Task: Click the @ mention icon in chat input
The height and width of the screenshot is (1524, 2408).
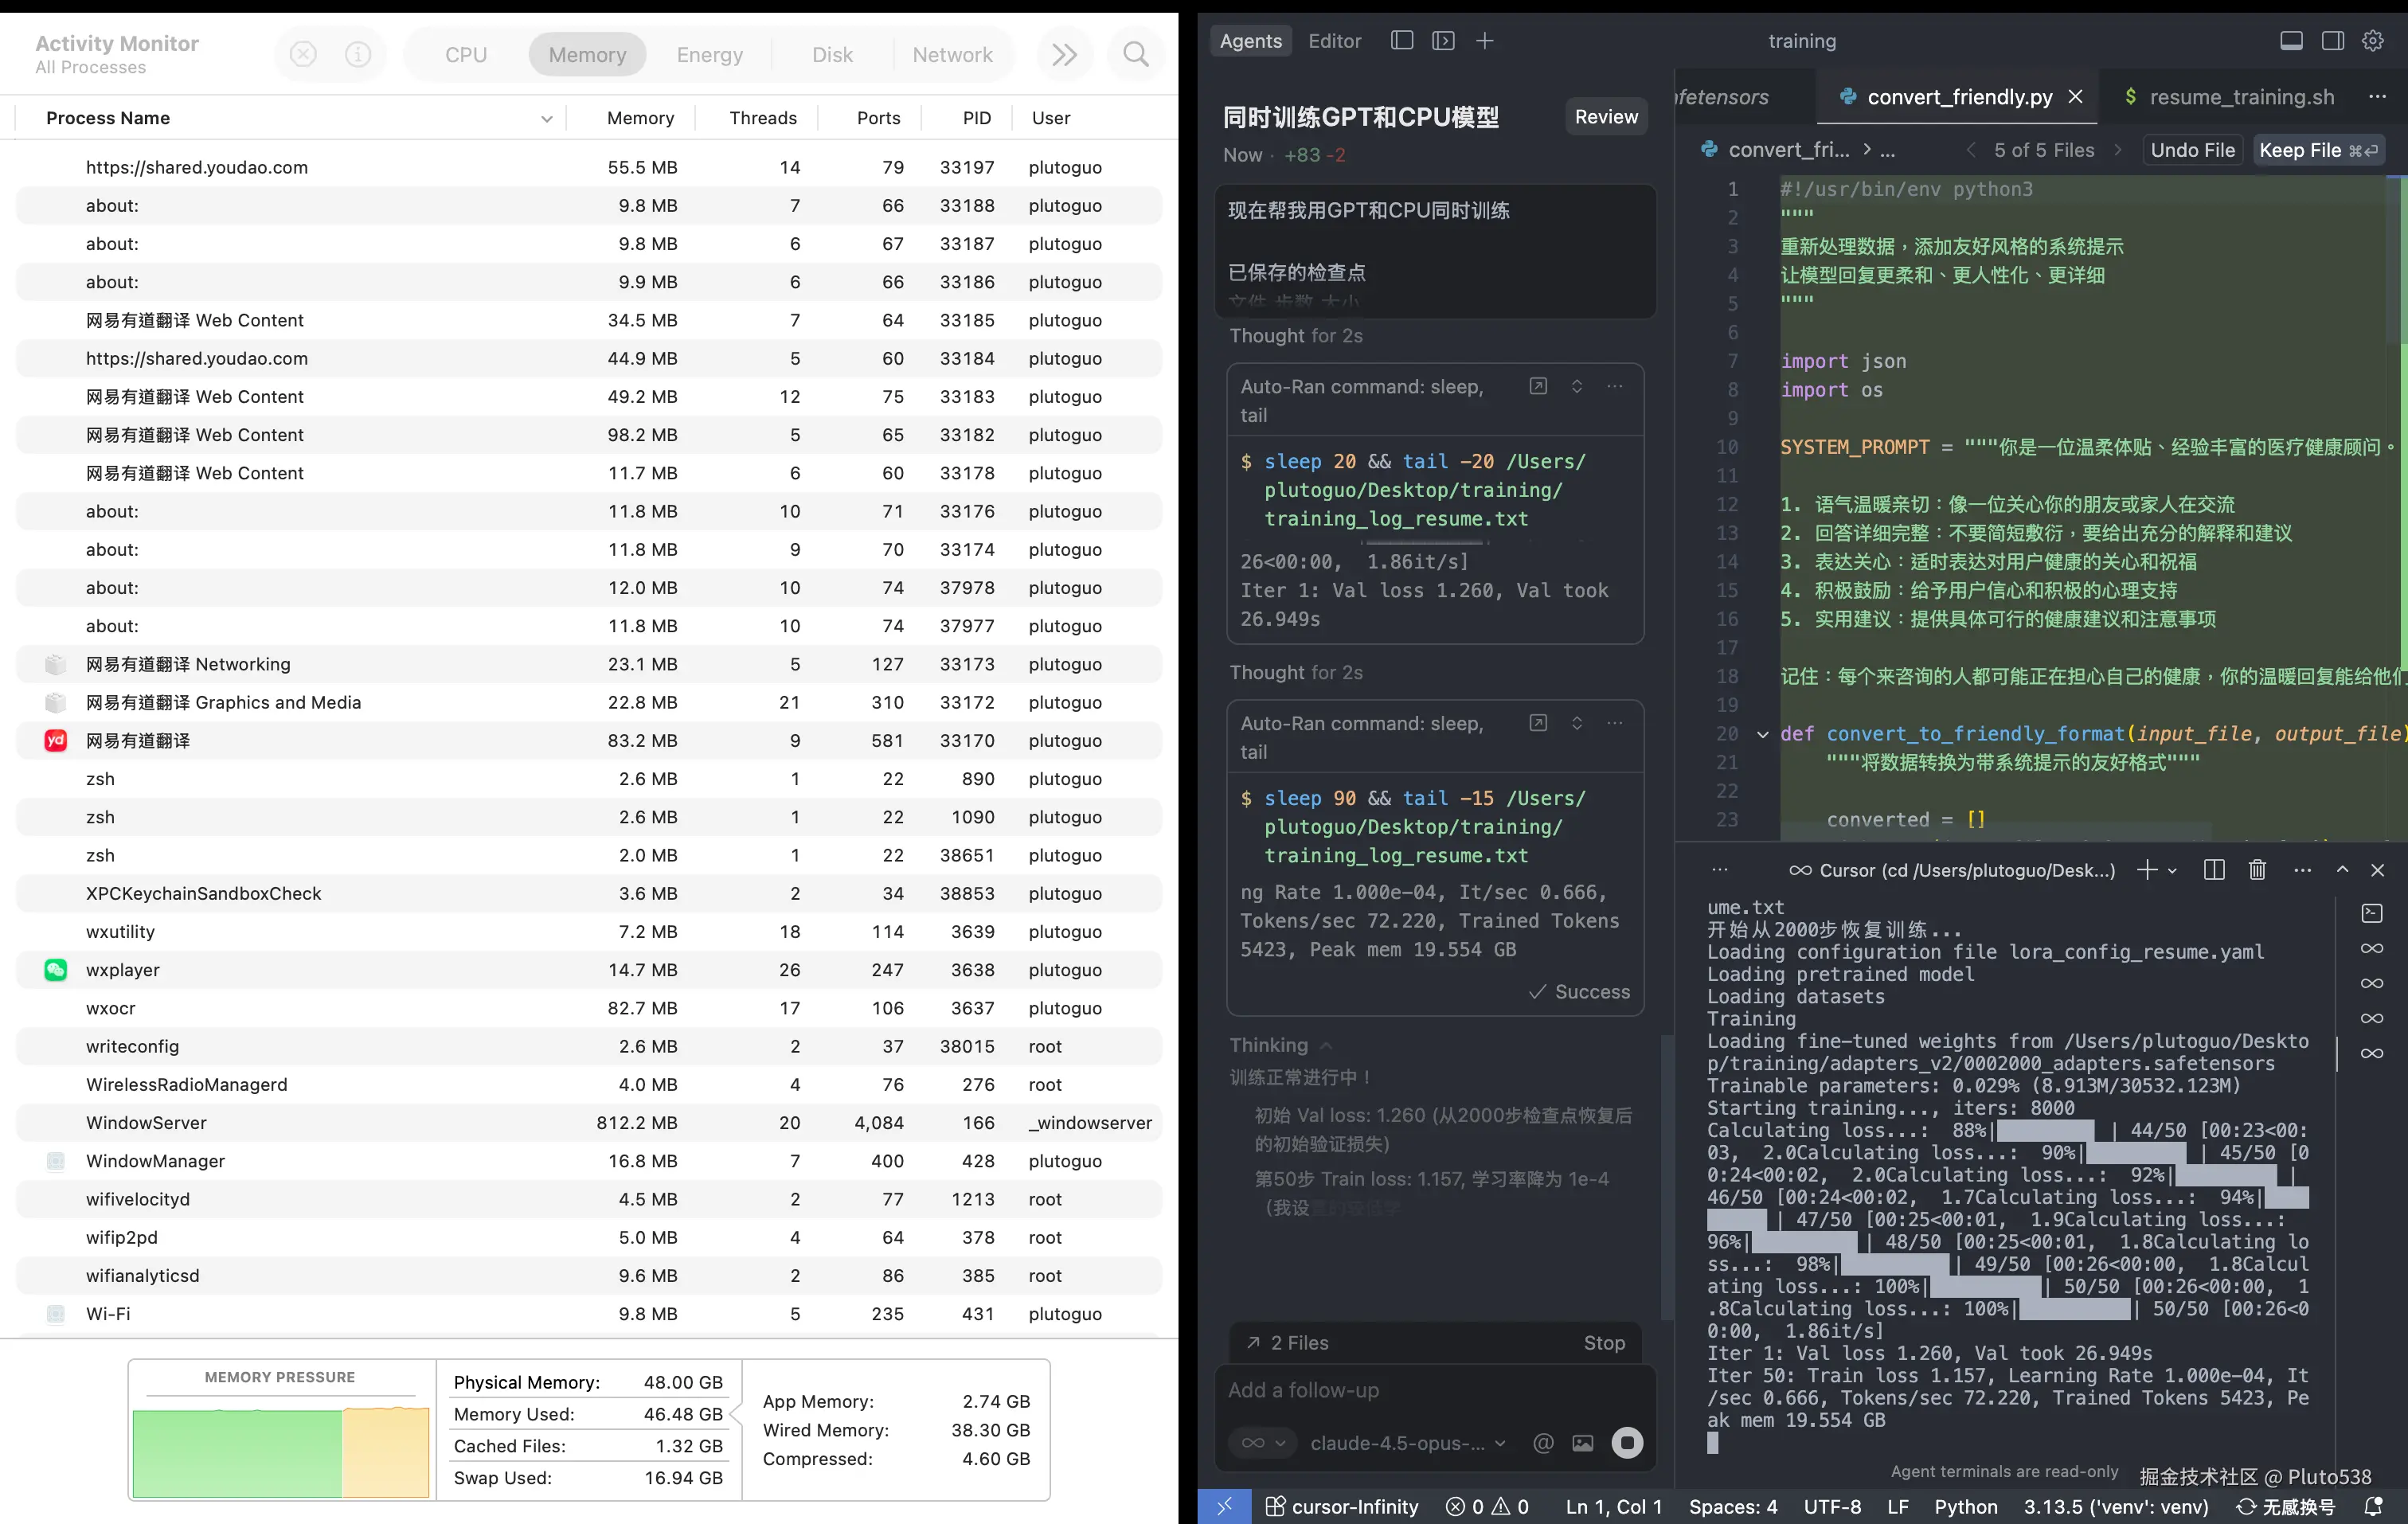Action: 1543,1443
